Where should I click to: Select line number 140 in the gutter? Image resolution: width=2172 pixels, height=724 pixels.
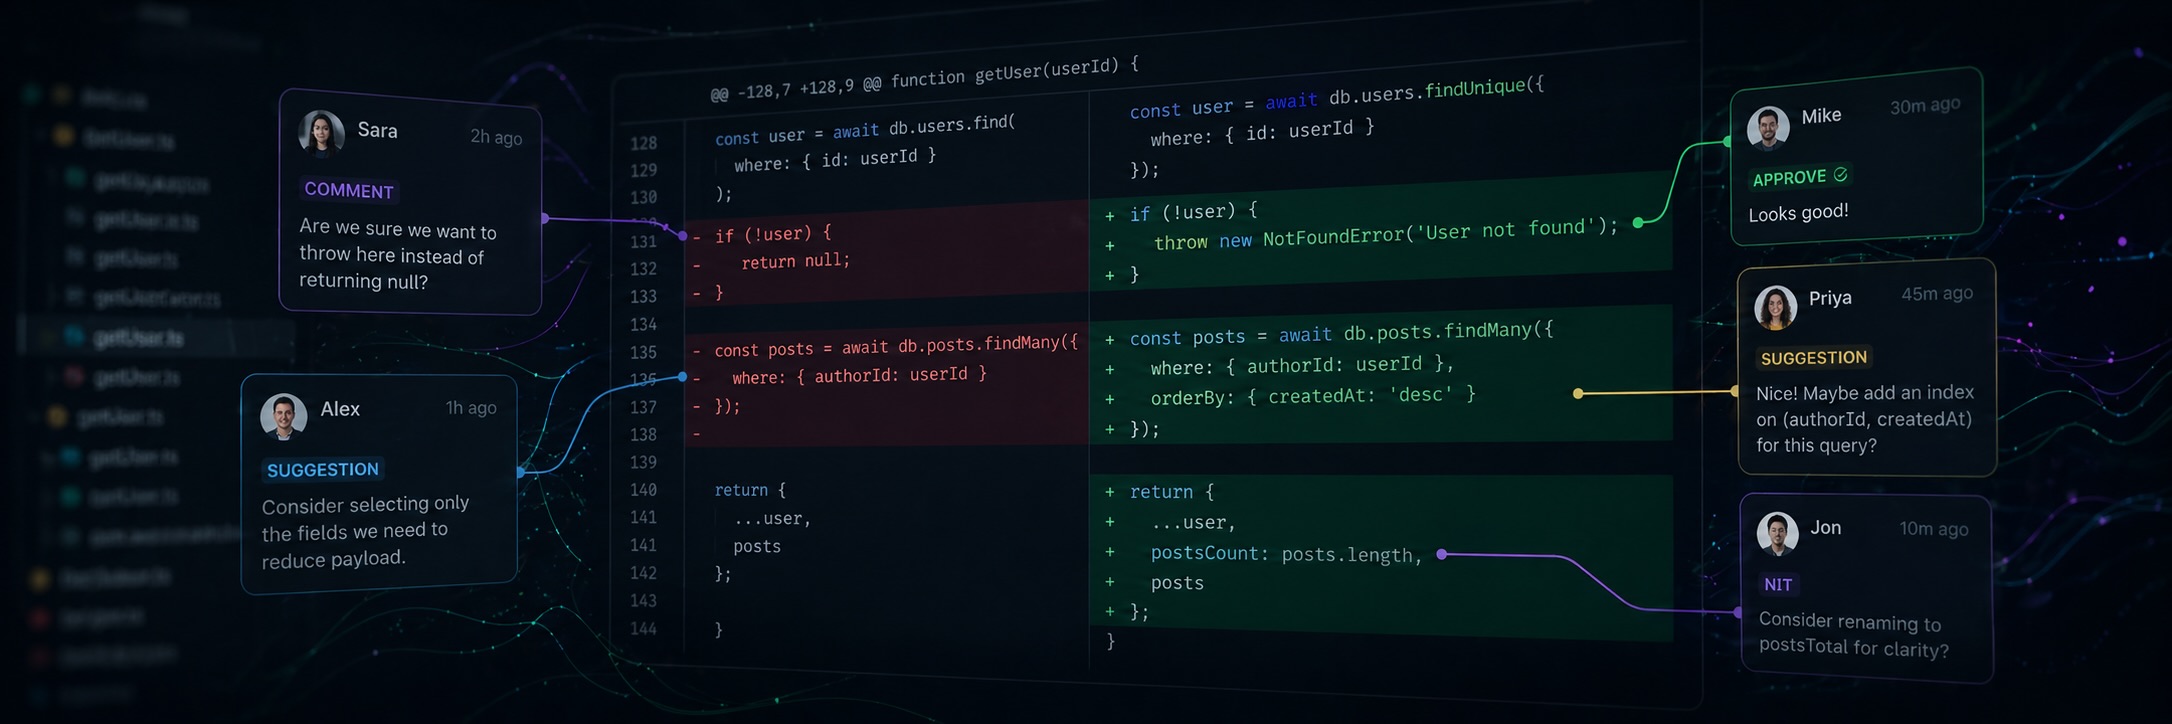pyautogui.click(x=643, y=490)
